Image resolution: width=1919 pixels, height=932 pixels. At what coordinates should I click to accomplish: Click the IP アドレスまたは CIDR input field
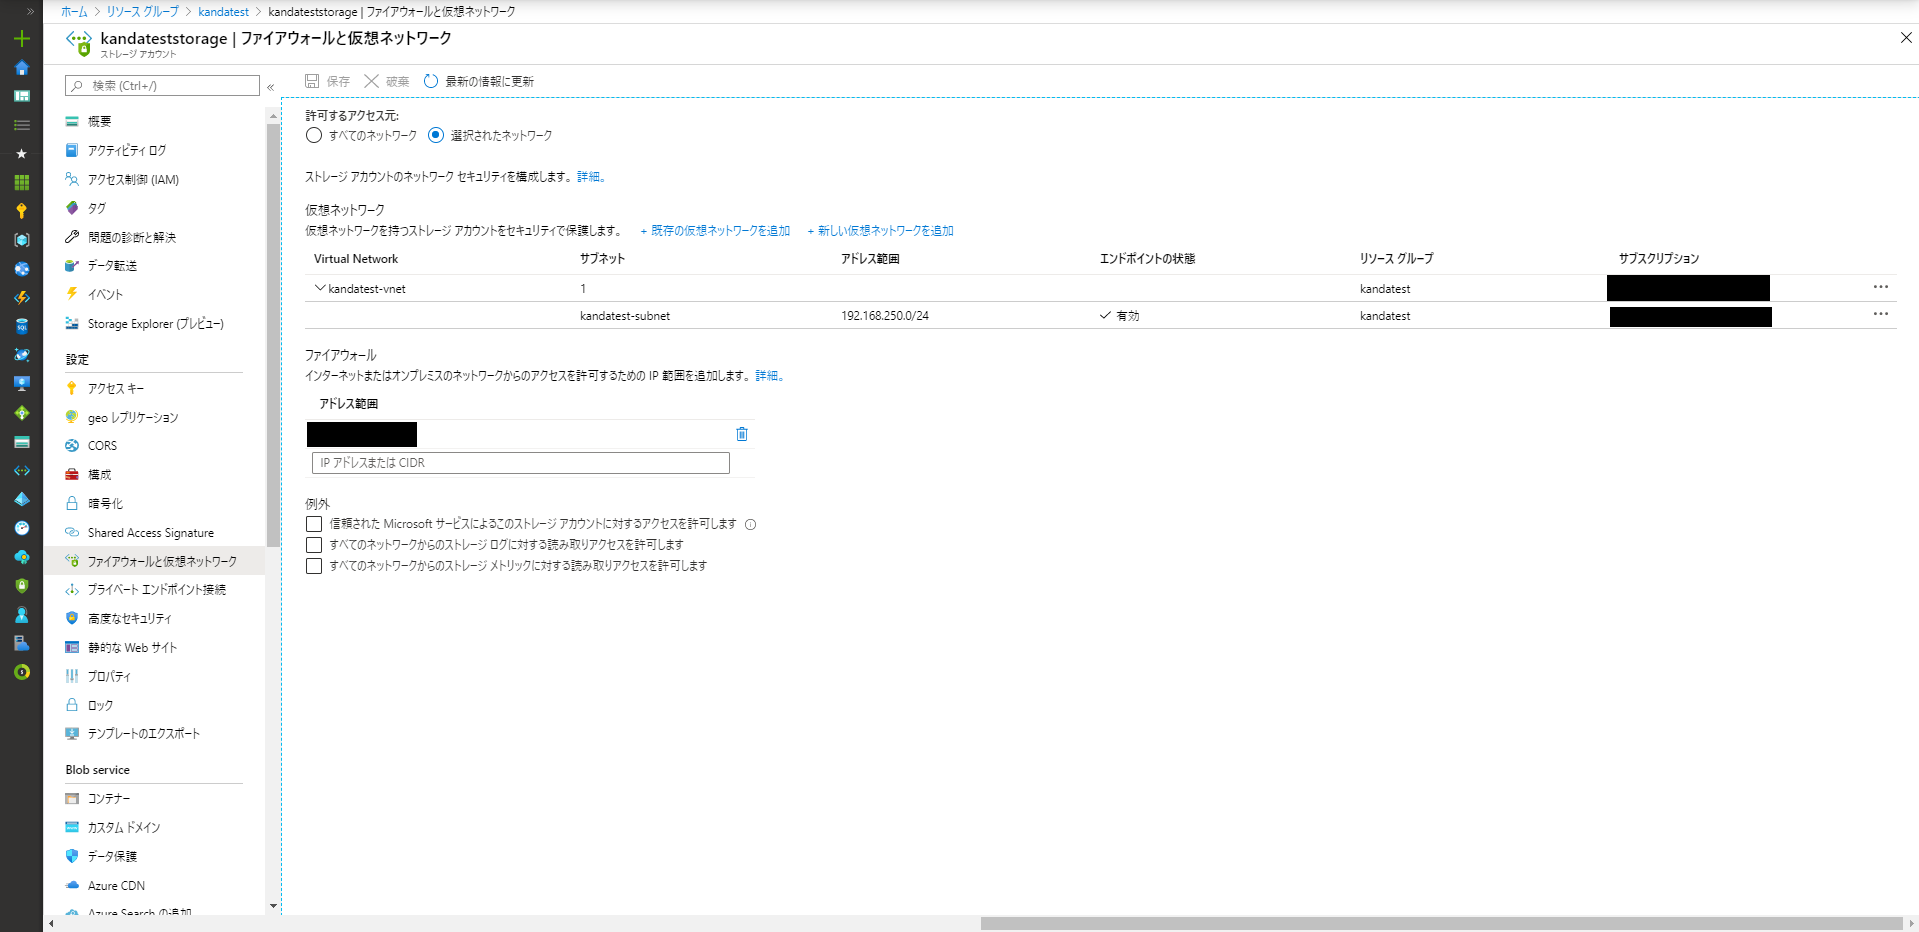[x=520, y=463]
